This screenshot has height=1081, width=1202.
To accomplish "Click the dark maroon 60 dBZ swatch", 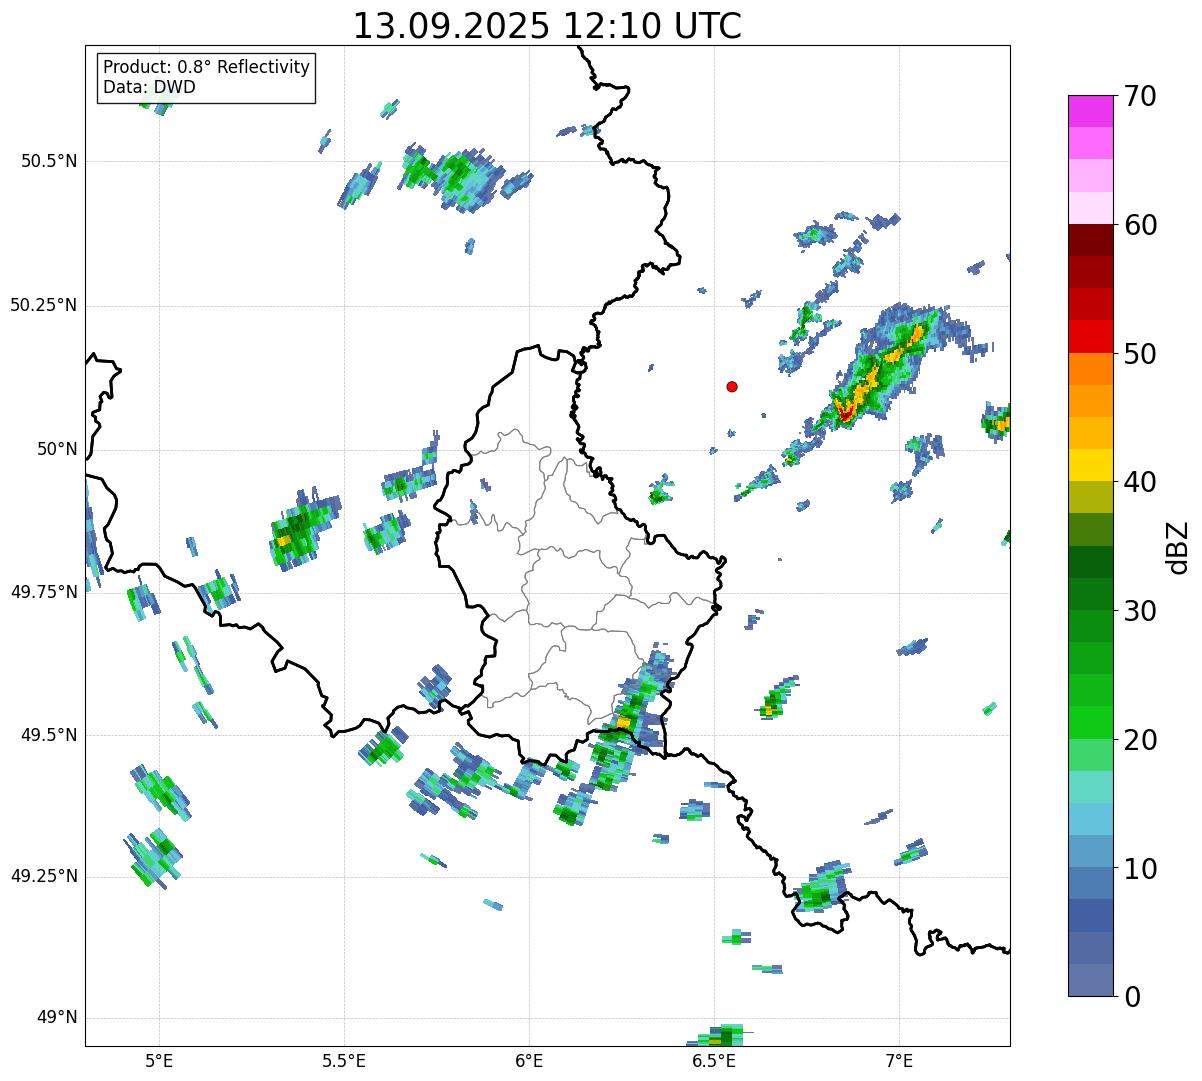I will pyautogui.click(x=1090, y=240).
